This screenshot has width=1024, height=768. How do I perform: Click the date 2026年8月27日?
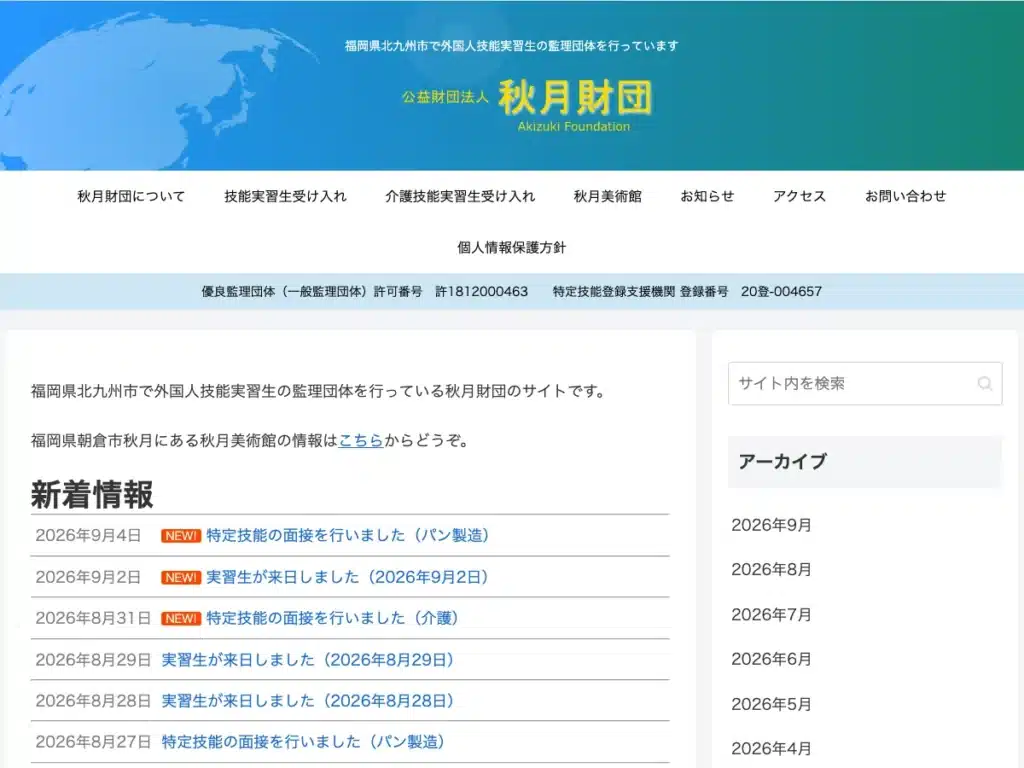pyautogui.click(x=93, y=742)
